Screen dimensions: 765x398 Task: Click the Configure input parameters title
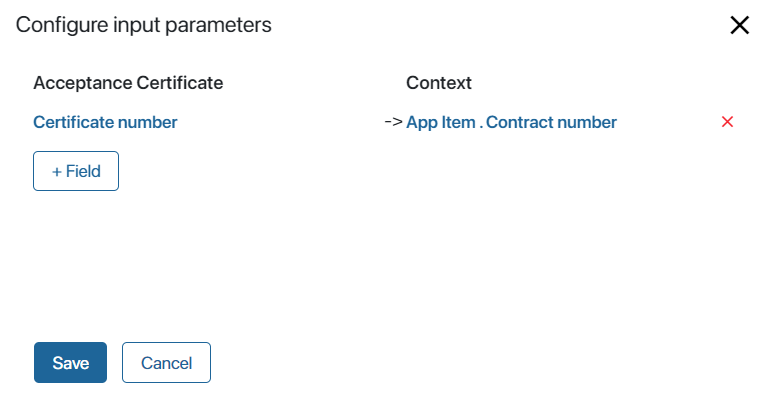[143, 25]
